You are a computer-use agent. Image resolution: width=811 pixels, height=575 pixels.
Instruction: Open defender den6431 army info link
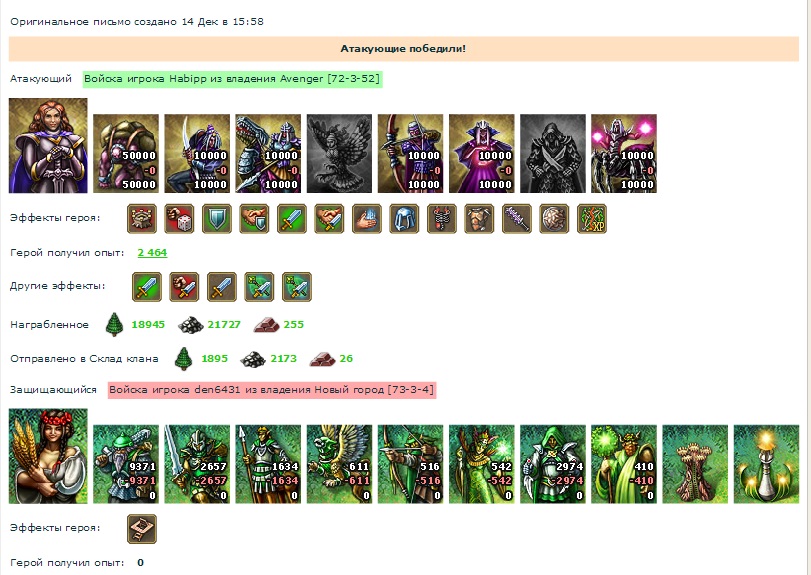272,390
